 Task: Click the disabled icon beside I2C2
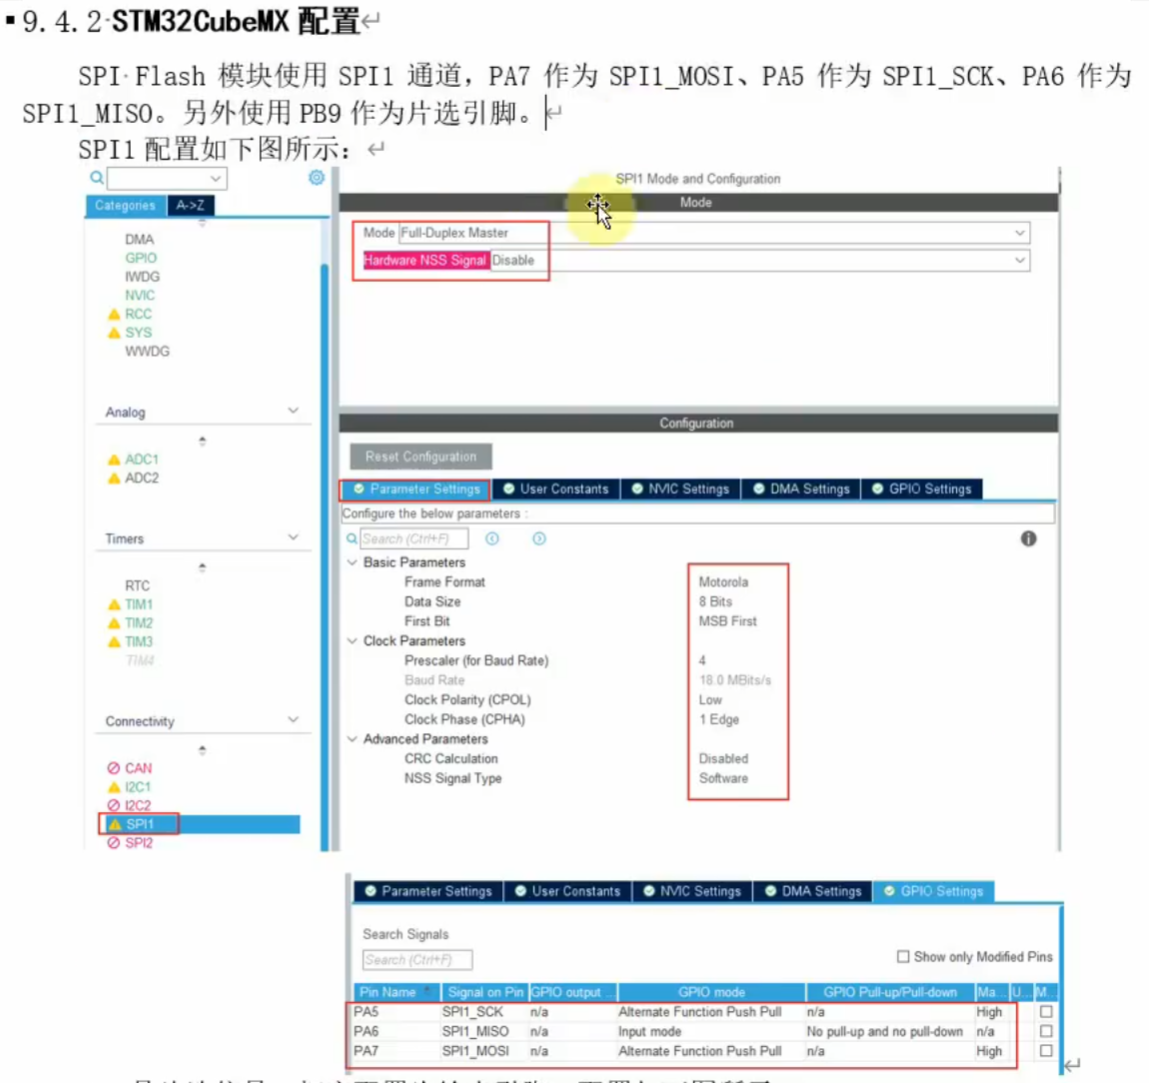click(114, 805)
